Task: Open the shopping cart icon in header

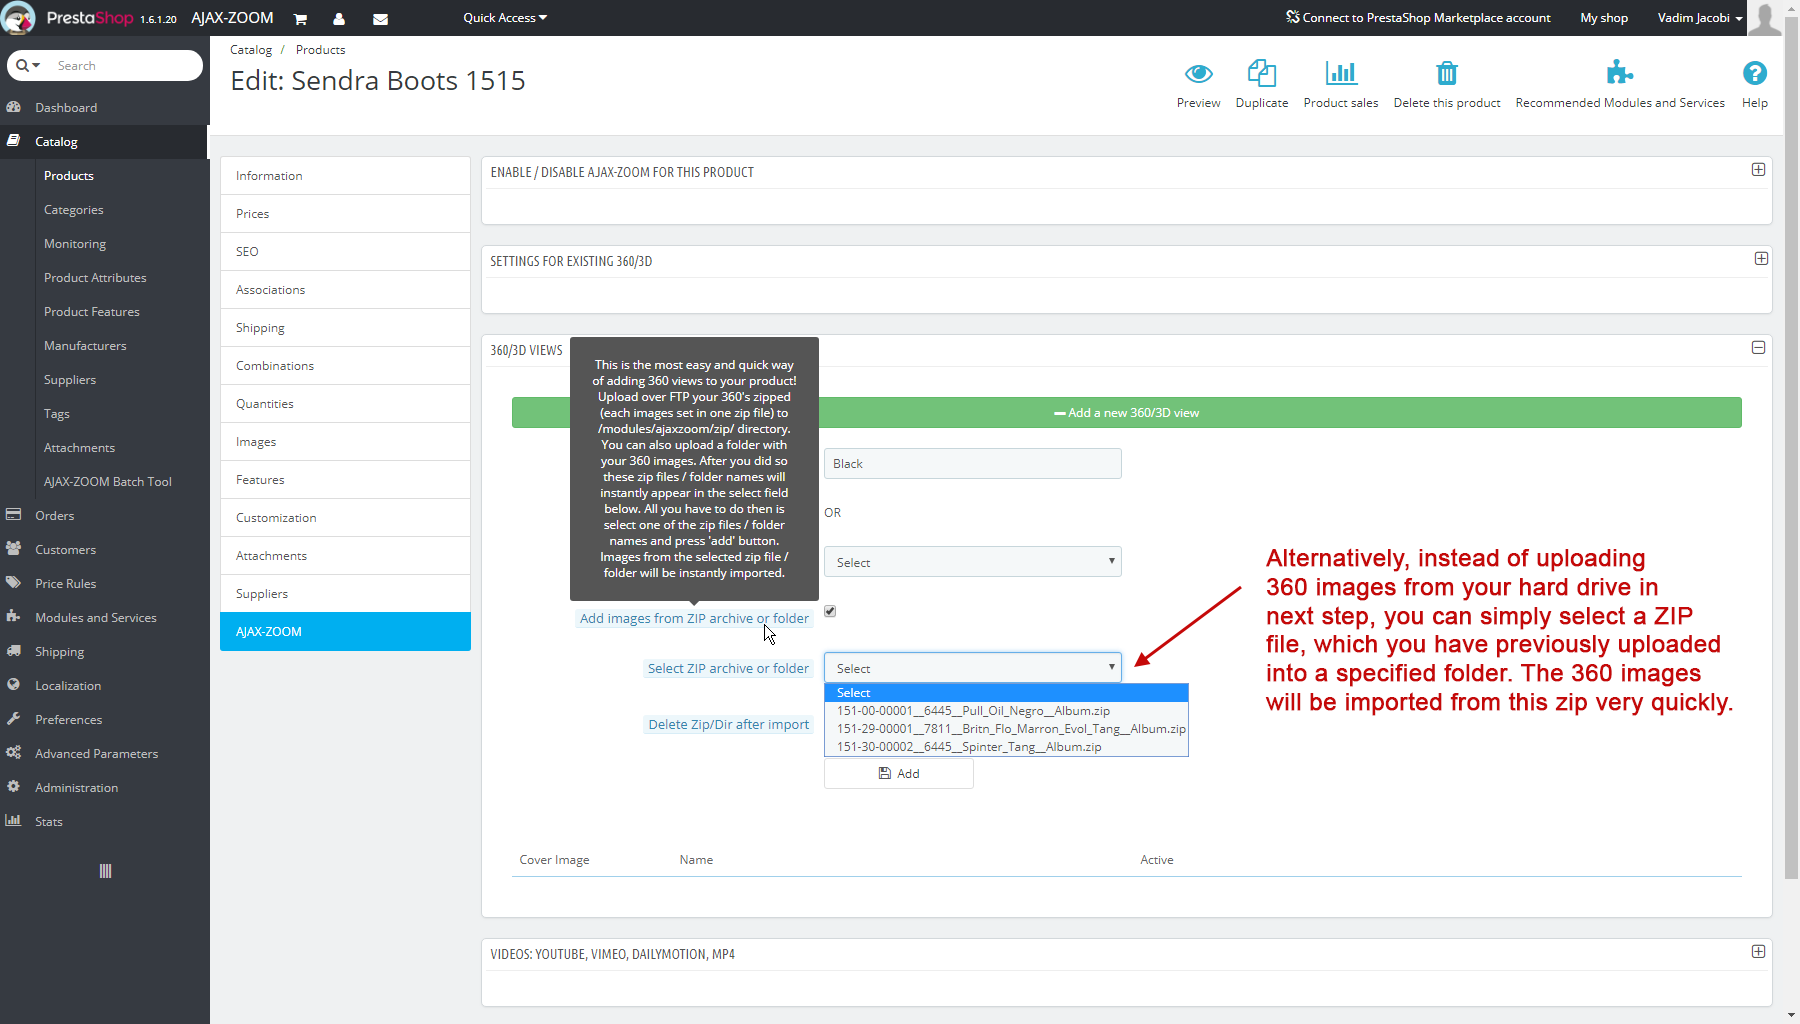Action: [x=300, y=19]
